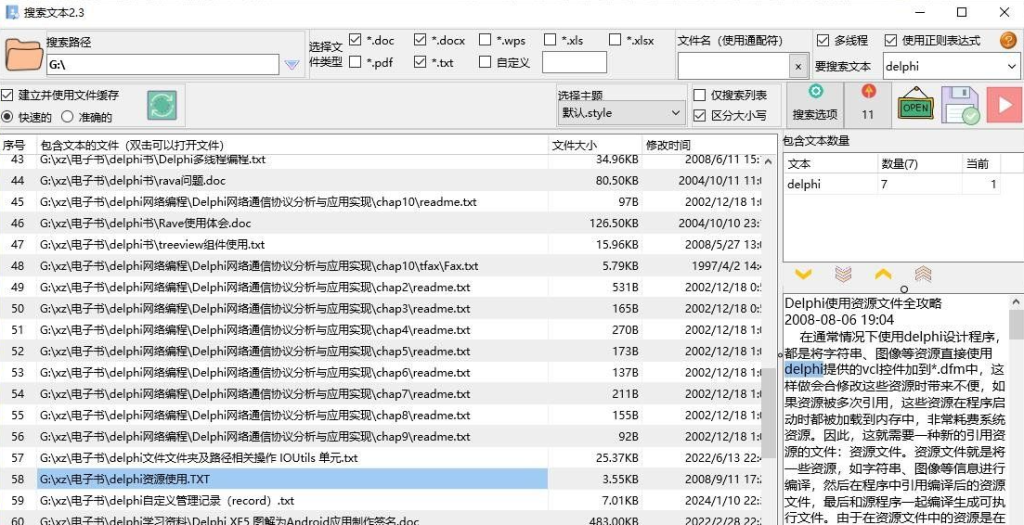
Task: Click the orange help question mark icon
Action: click(x=1008, y=40)
